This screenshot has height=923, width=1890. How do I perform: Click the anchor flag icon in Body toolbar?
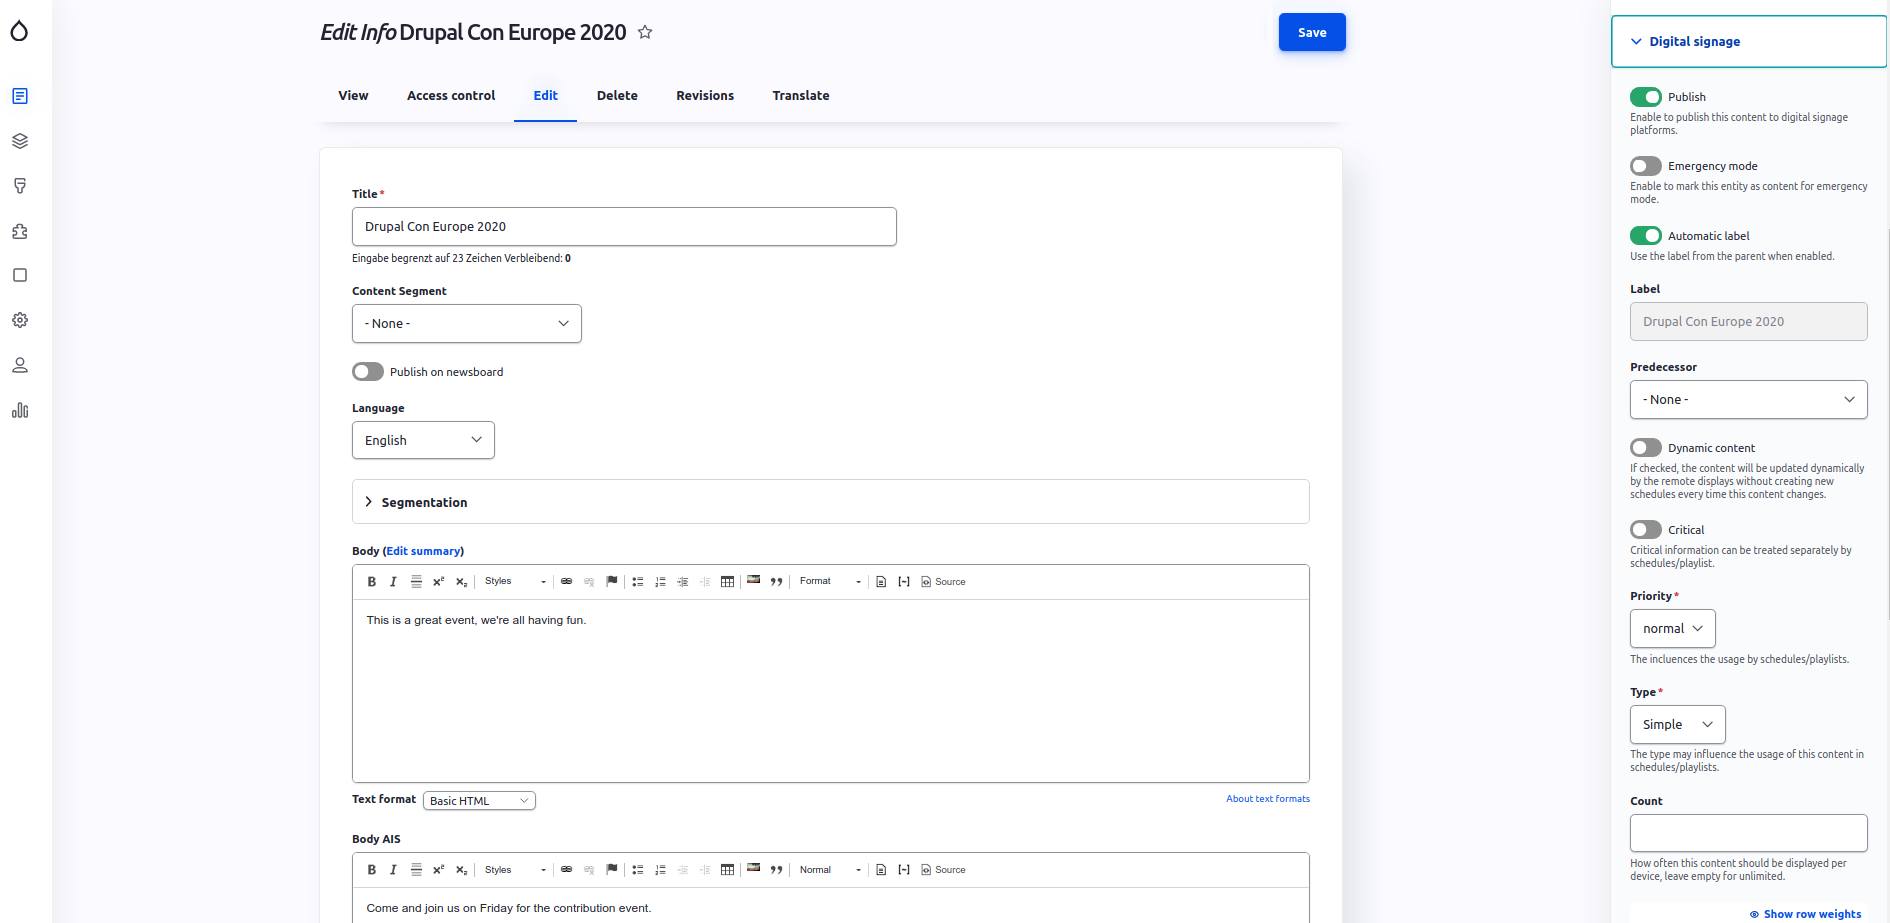point(612,581)
